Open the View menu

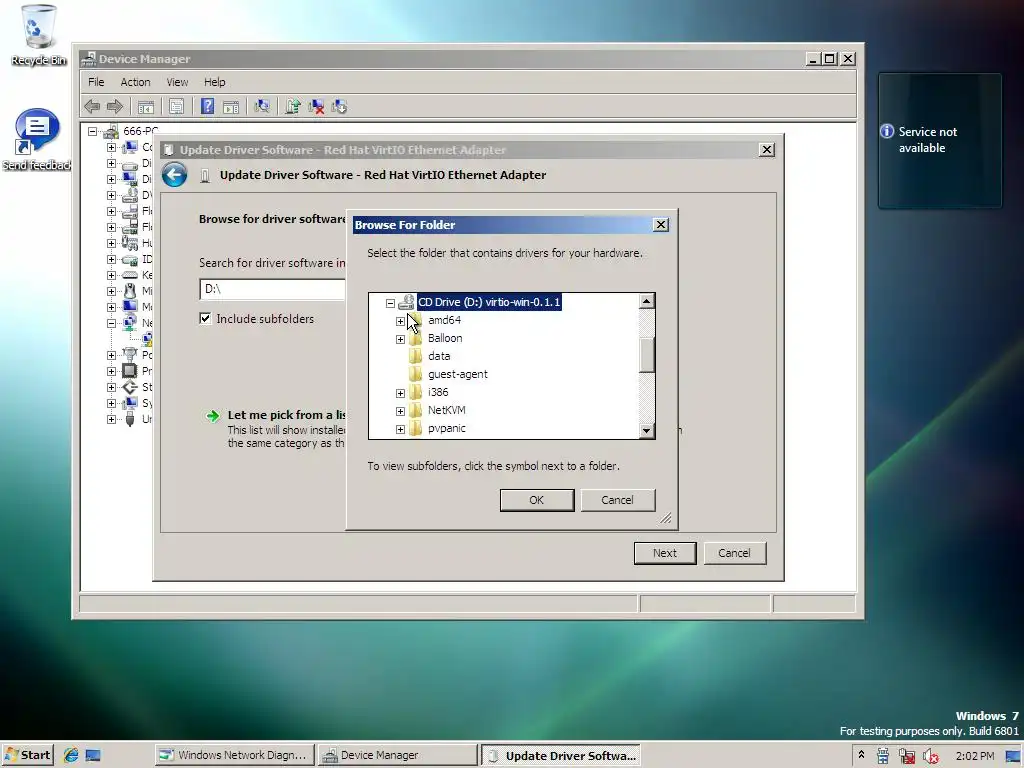[x=177, y=82]
